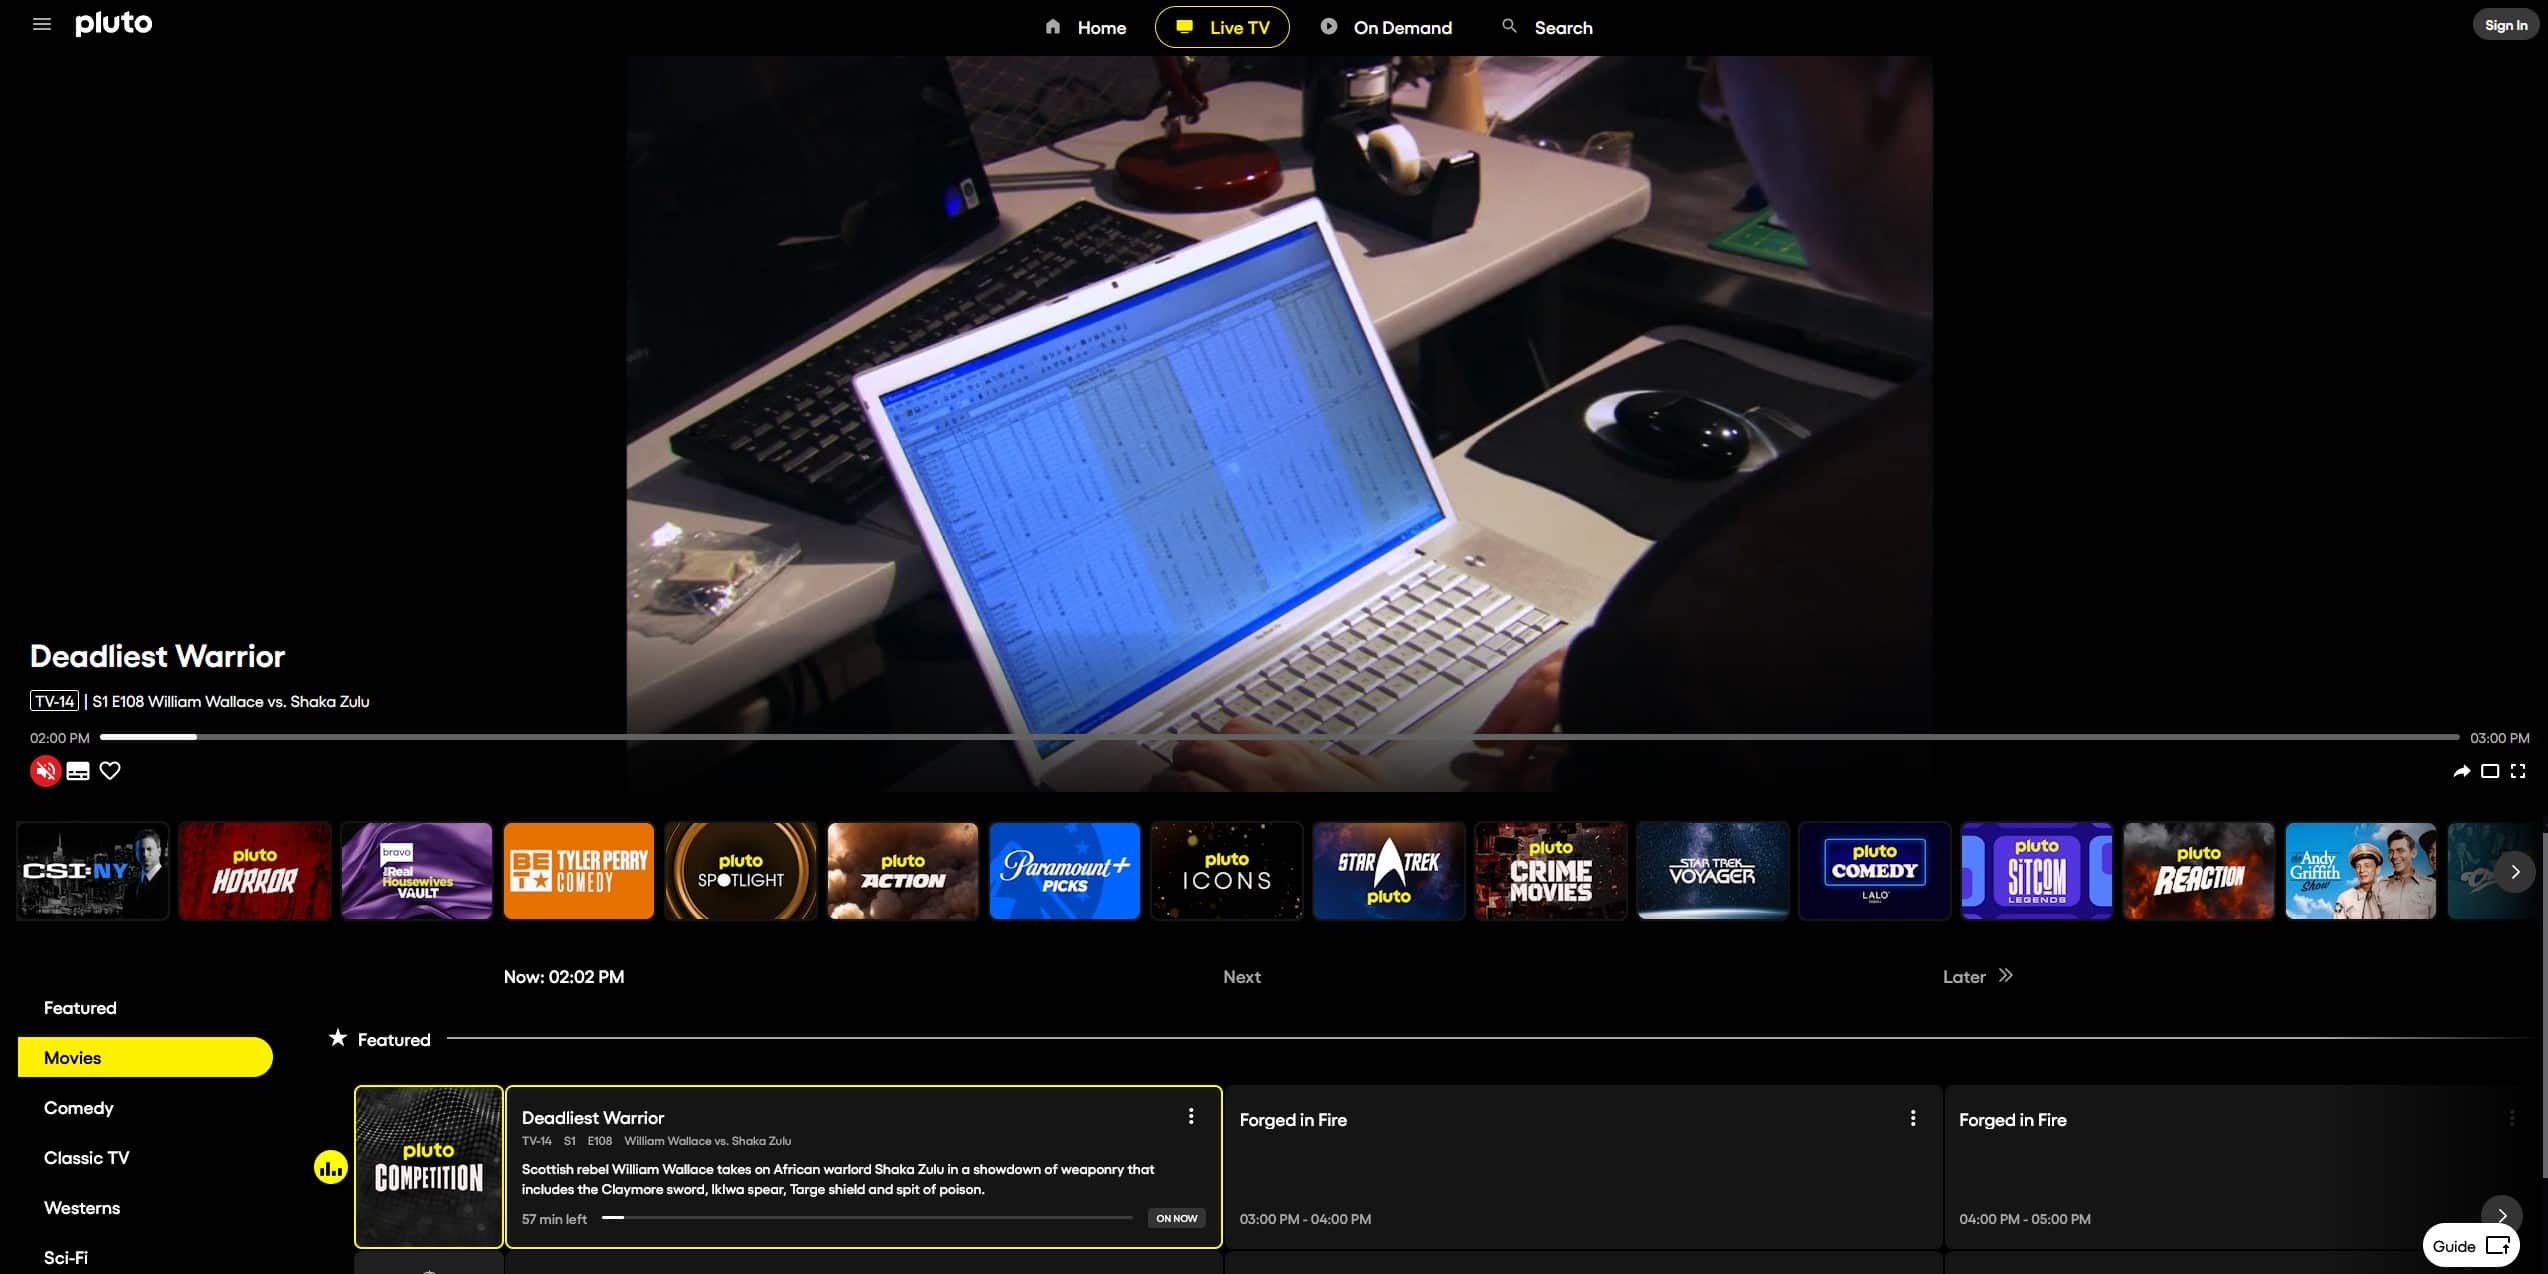
Task: Open options for 03:00 PM Forged in Fire
Action: 1913,1118
